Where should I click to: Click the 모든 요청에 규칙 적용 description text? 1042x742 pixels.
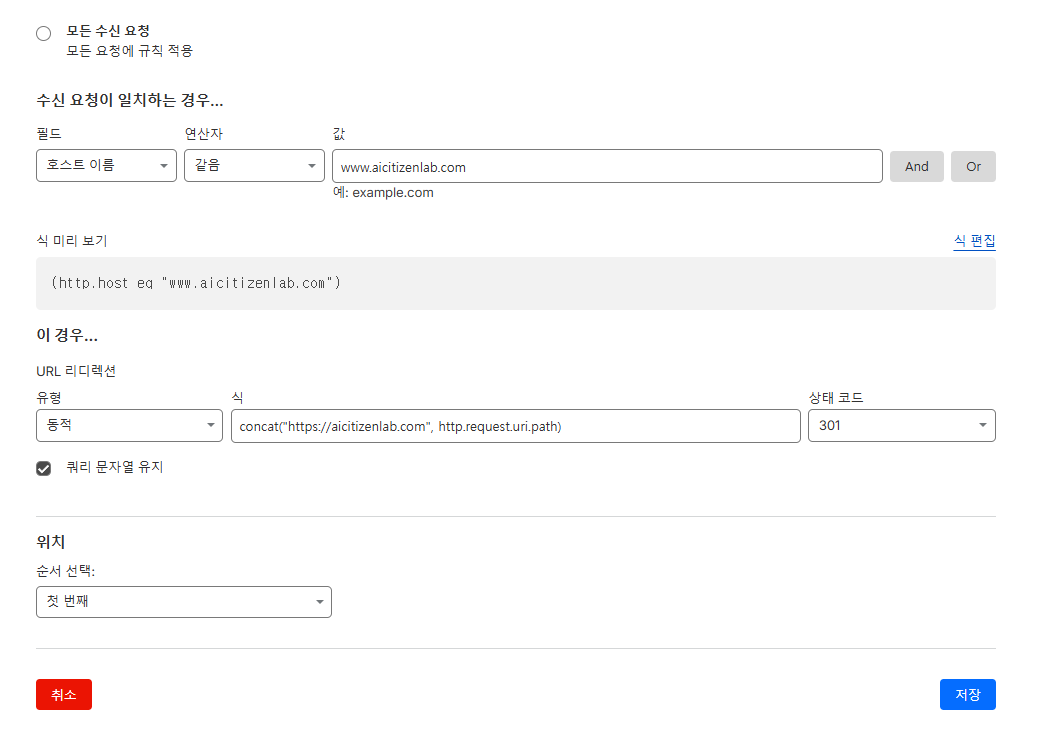[130, 50]
